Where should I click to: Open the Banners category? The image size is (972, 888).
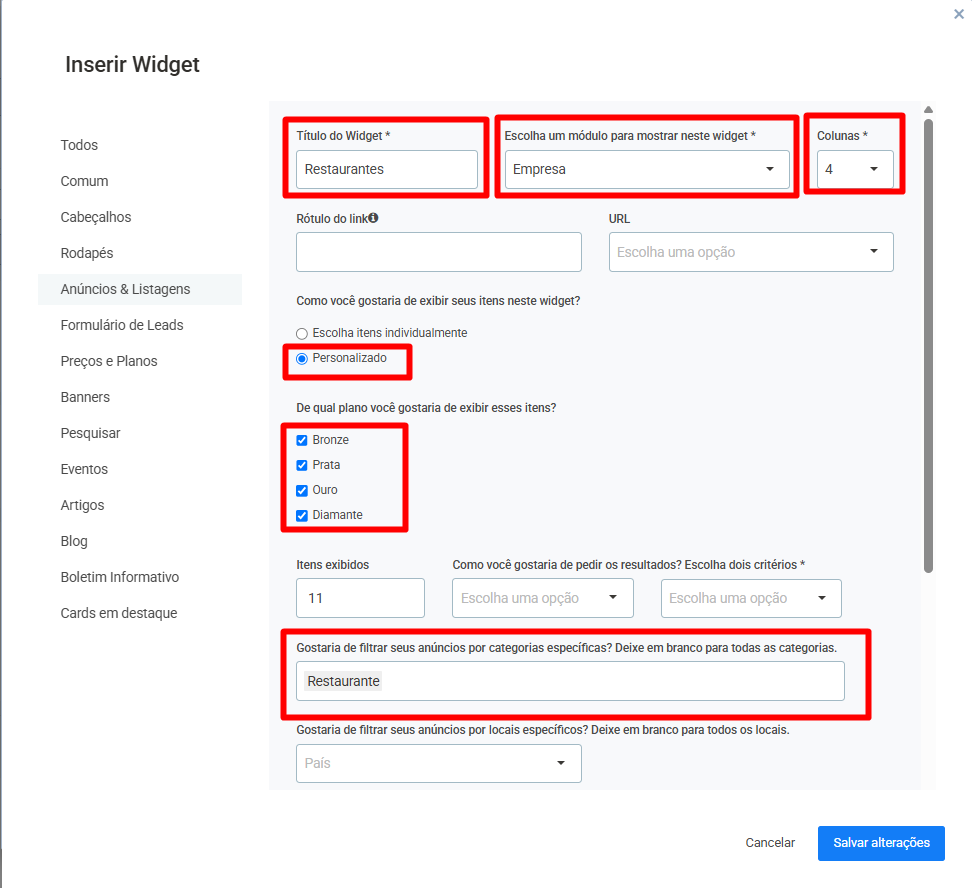click(86, 397)
